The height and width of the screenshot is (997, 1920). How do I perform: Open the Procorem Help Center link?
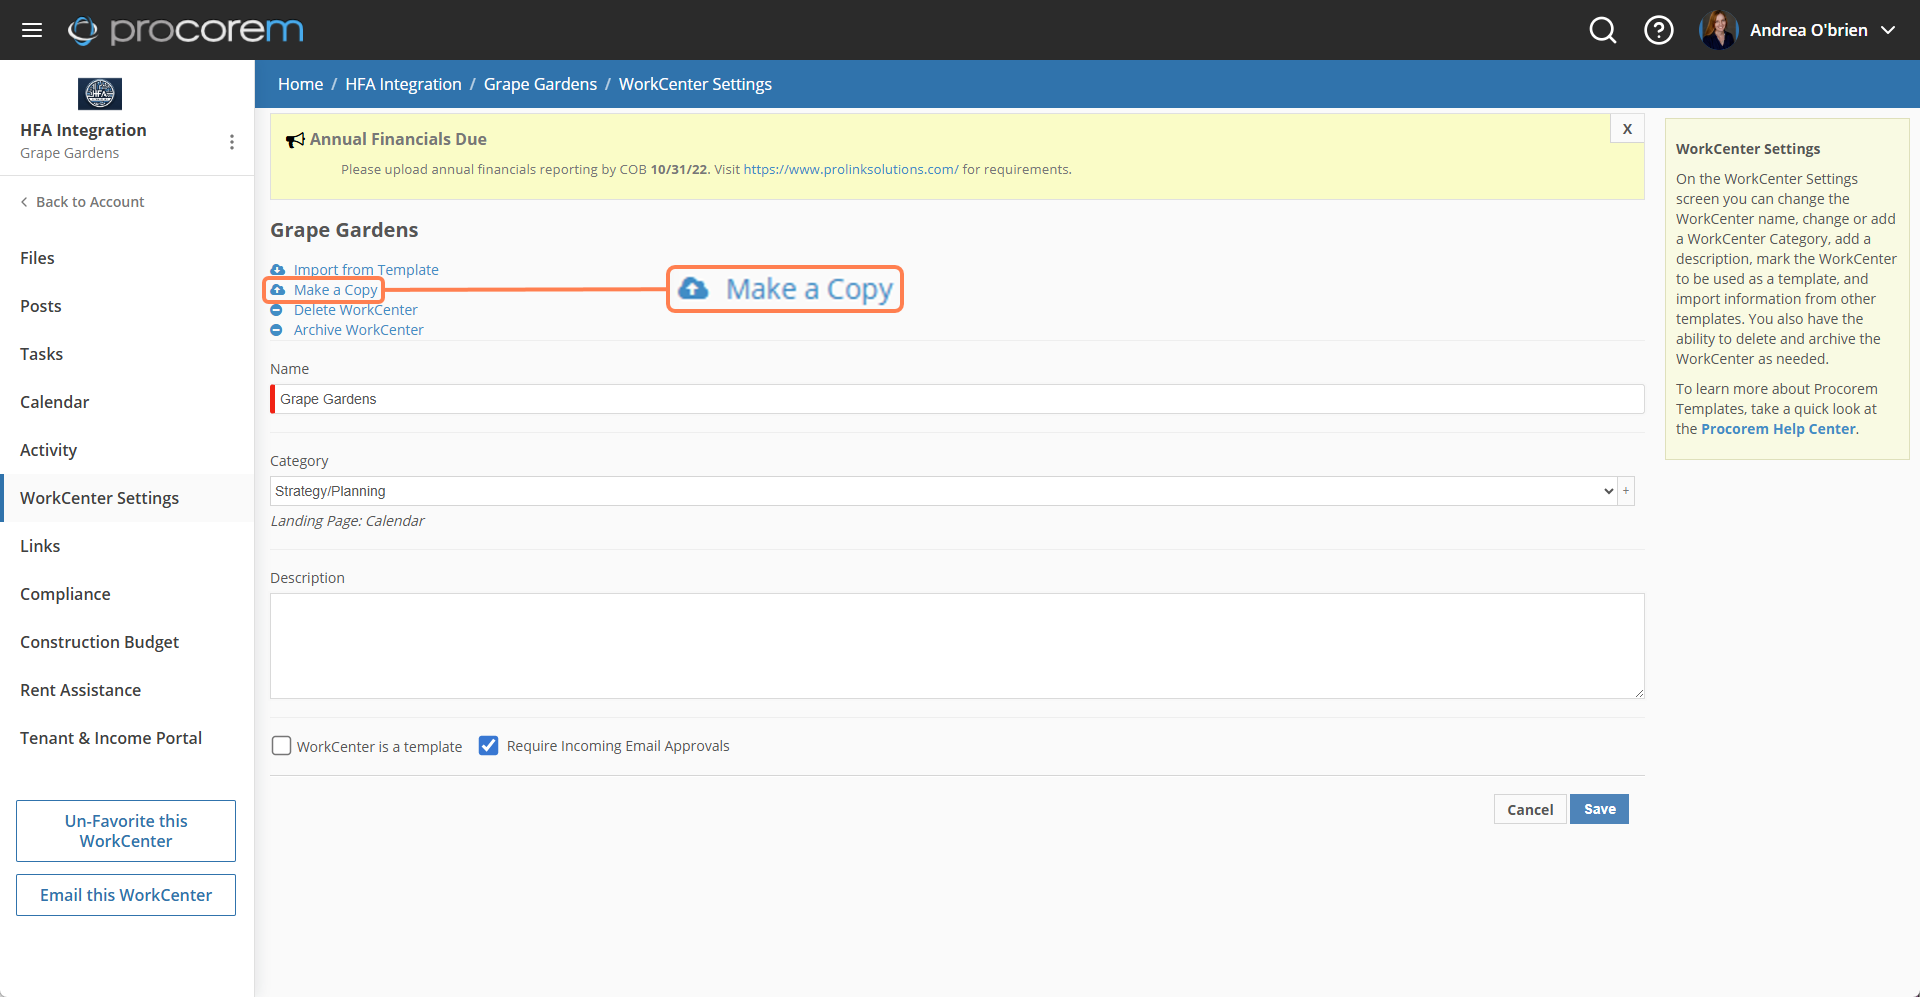pos(1778,429)
